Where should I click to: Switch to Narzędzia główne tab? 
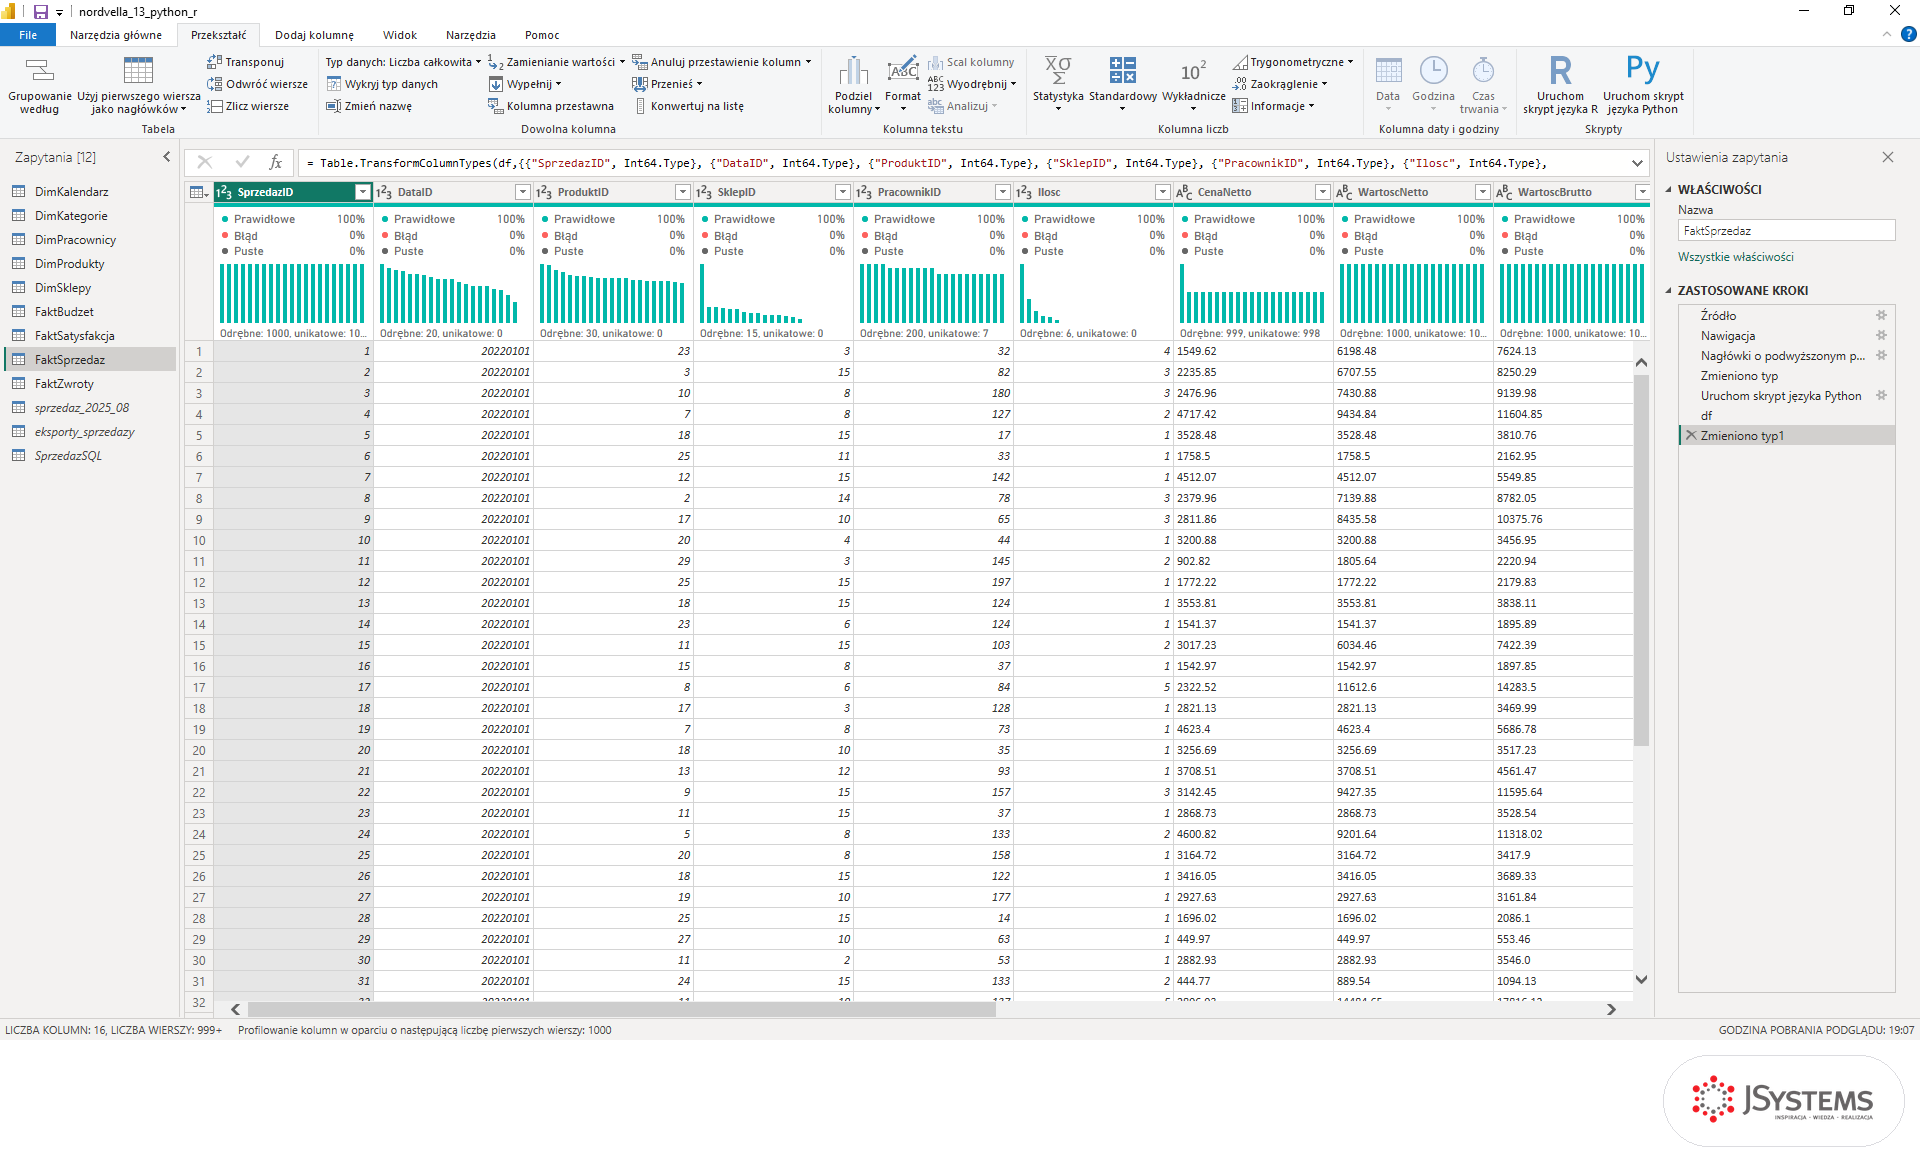[116, 35]
